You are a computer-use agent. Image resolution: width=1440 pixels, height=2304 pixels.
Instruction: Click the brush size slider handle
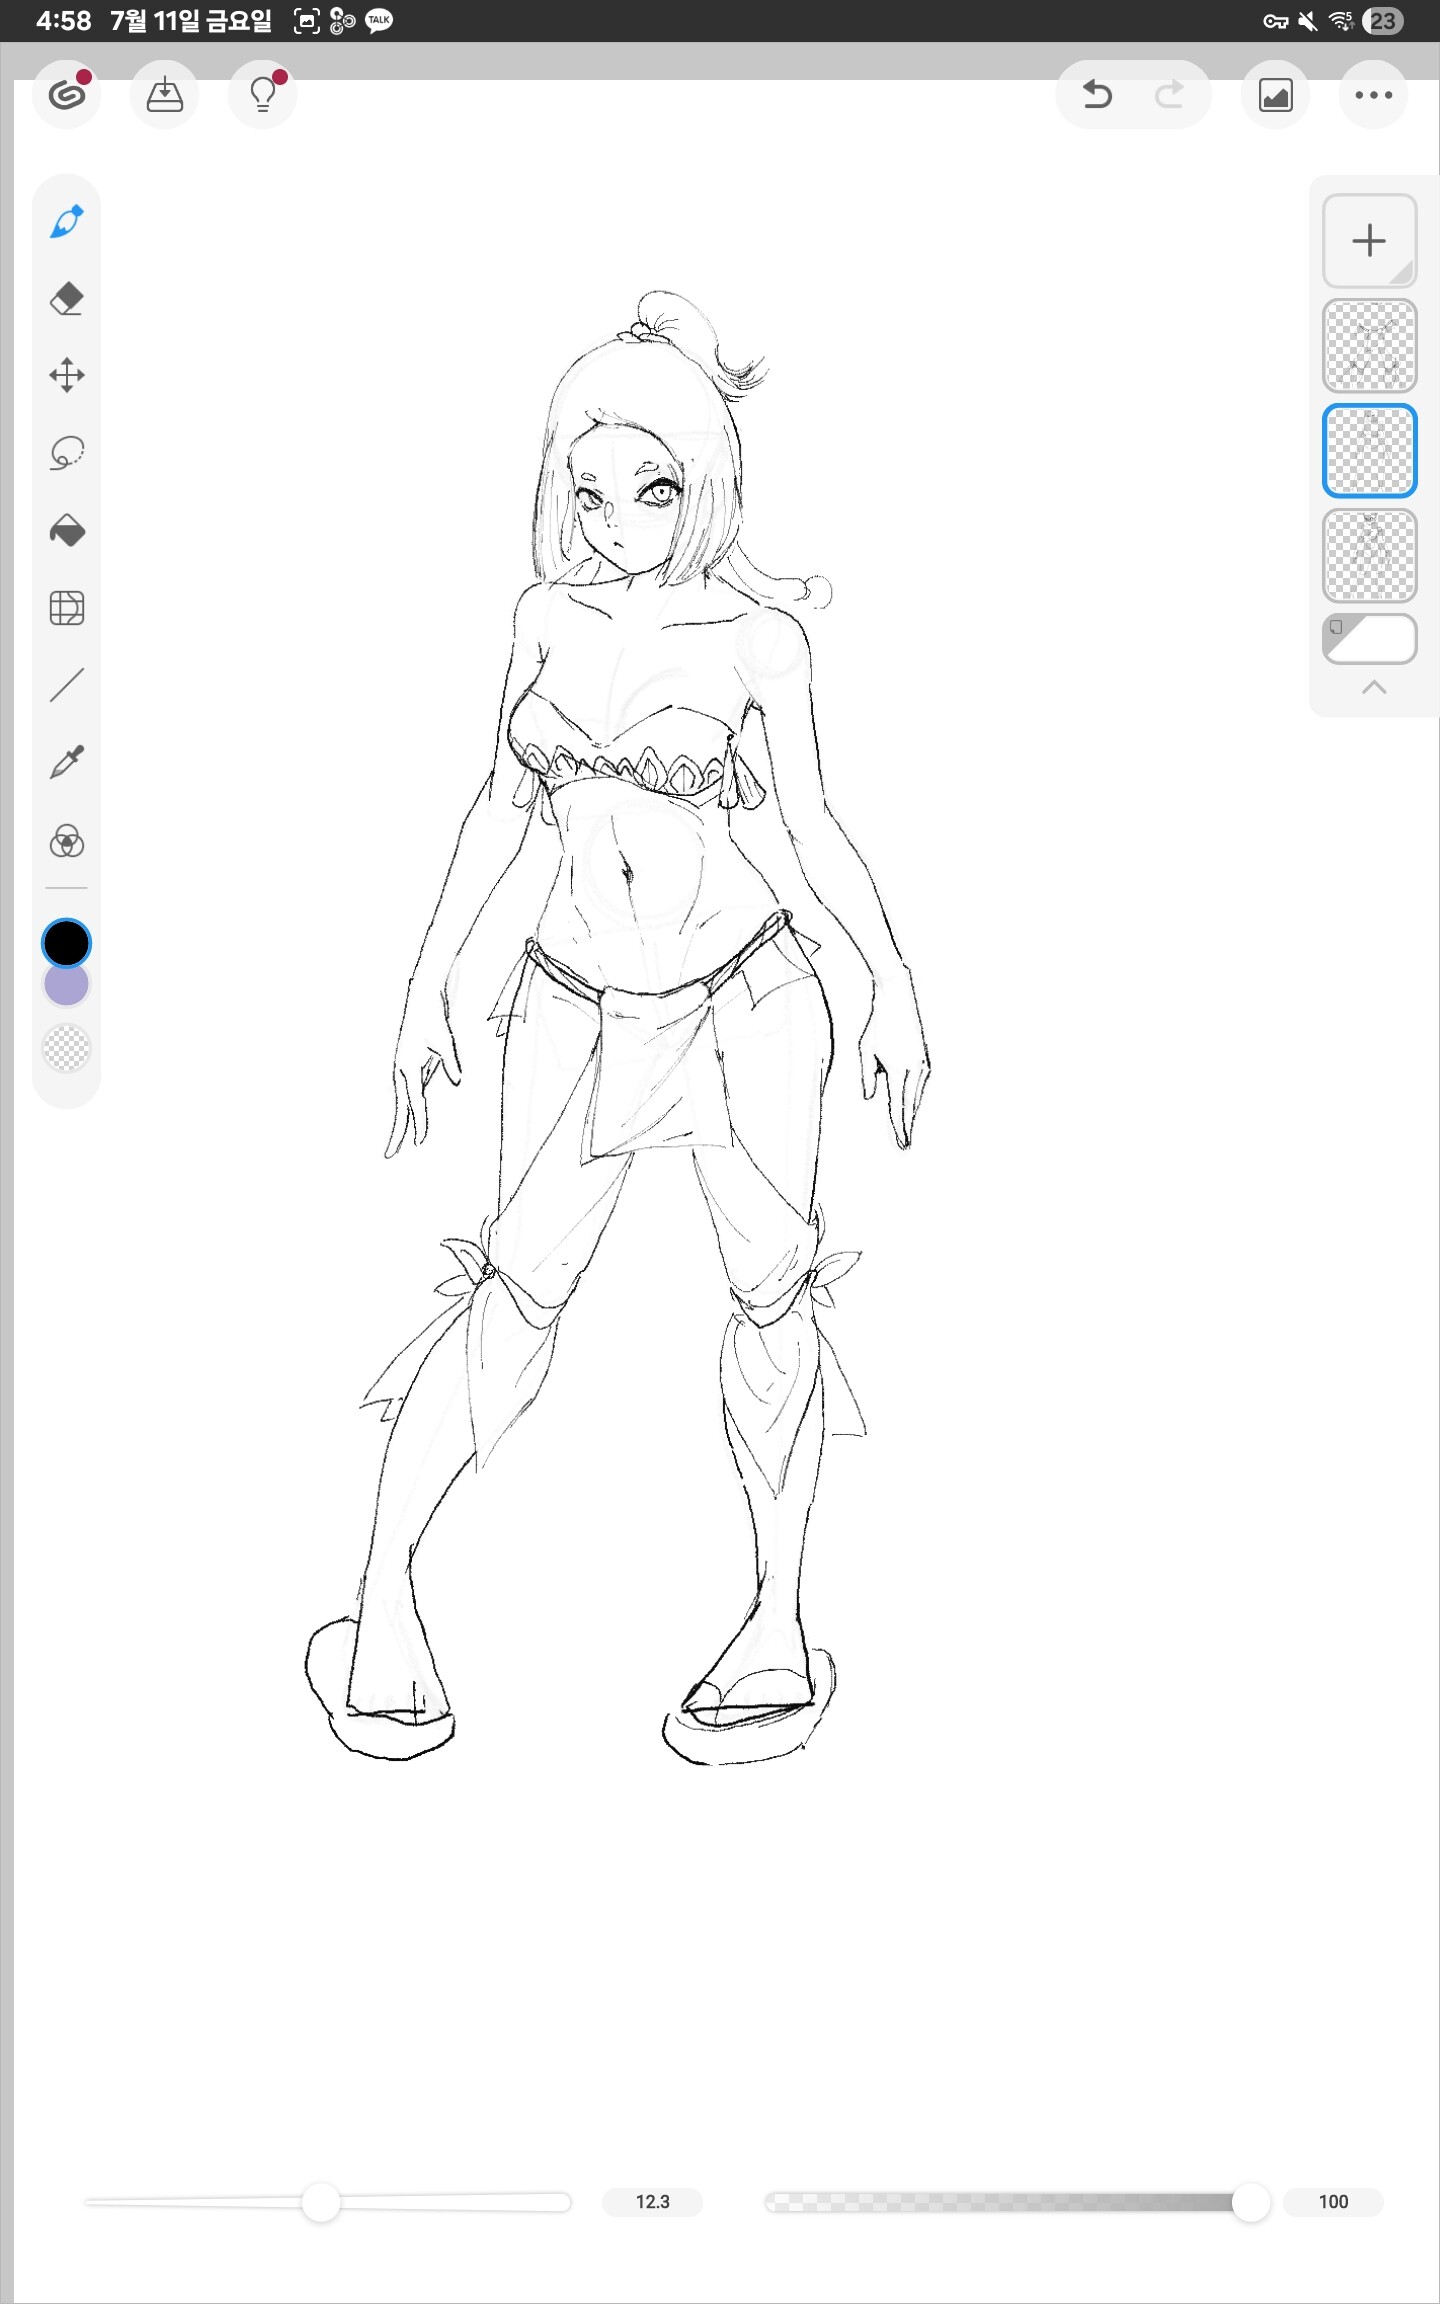point(321,2202)
